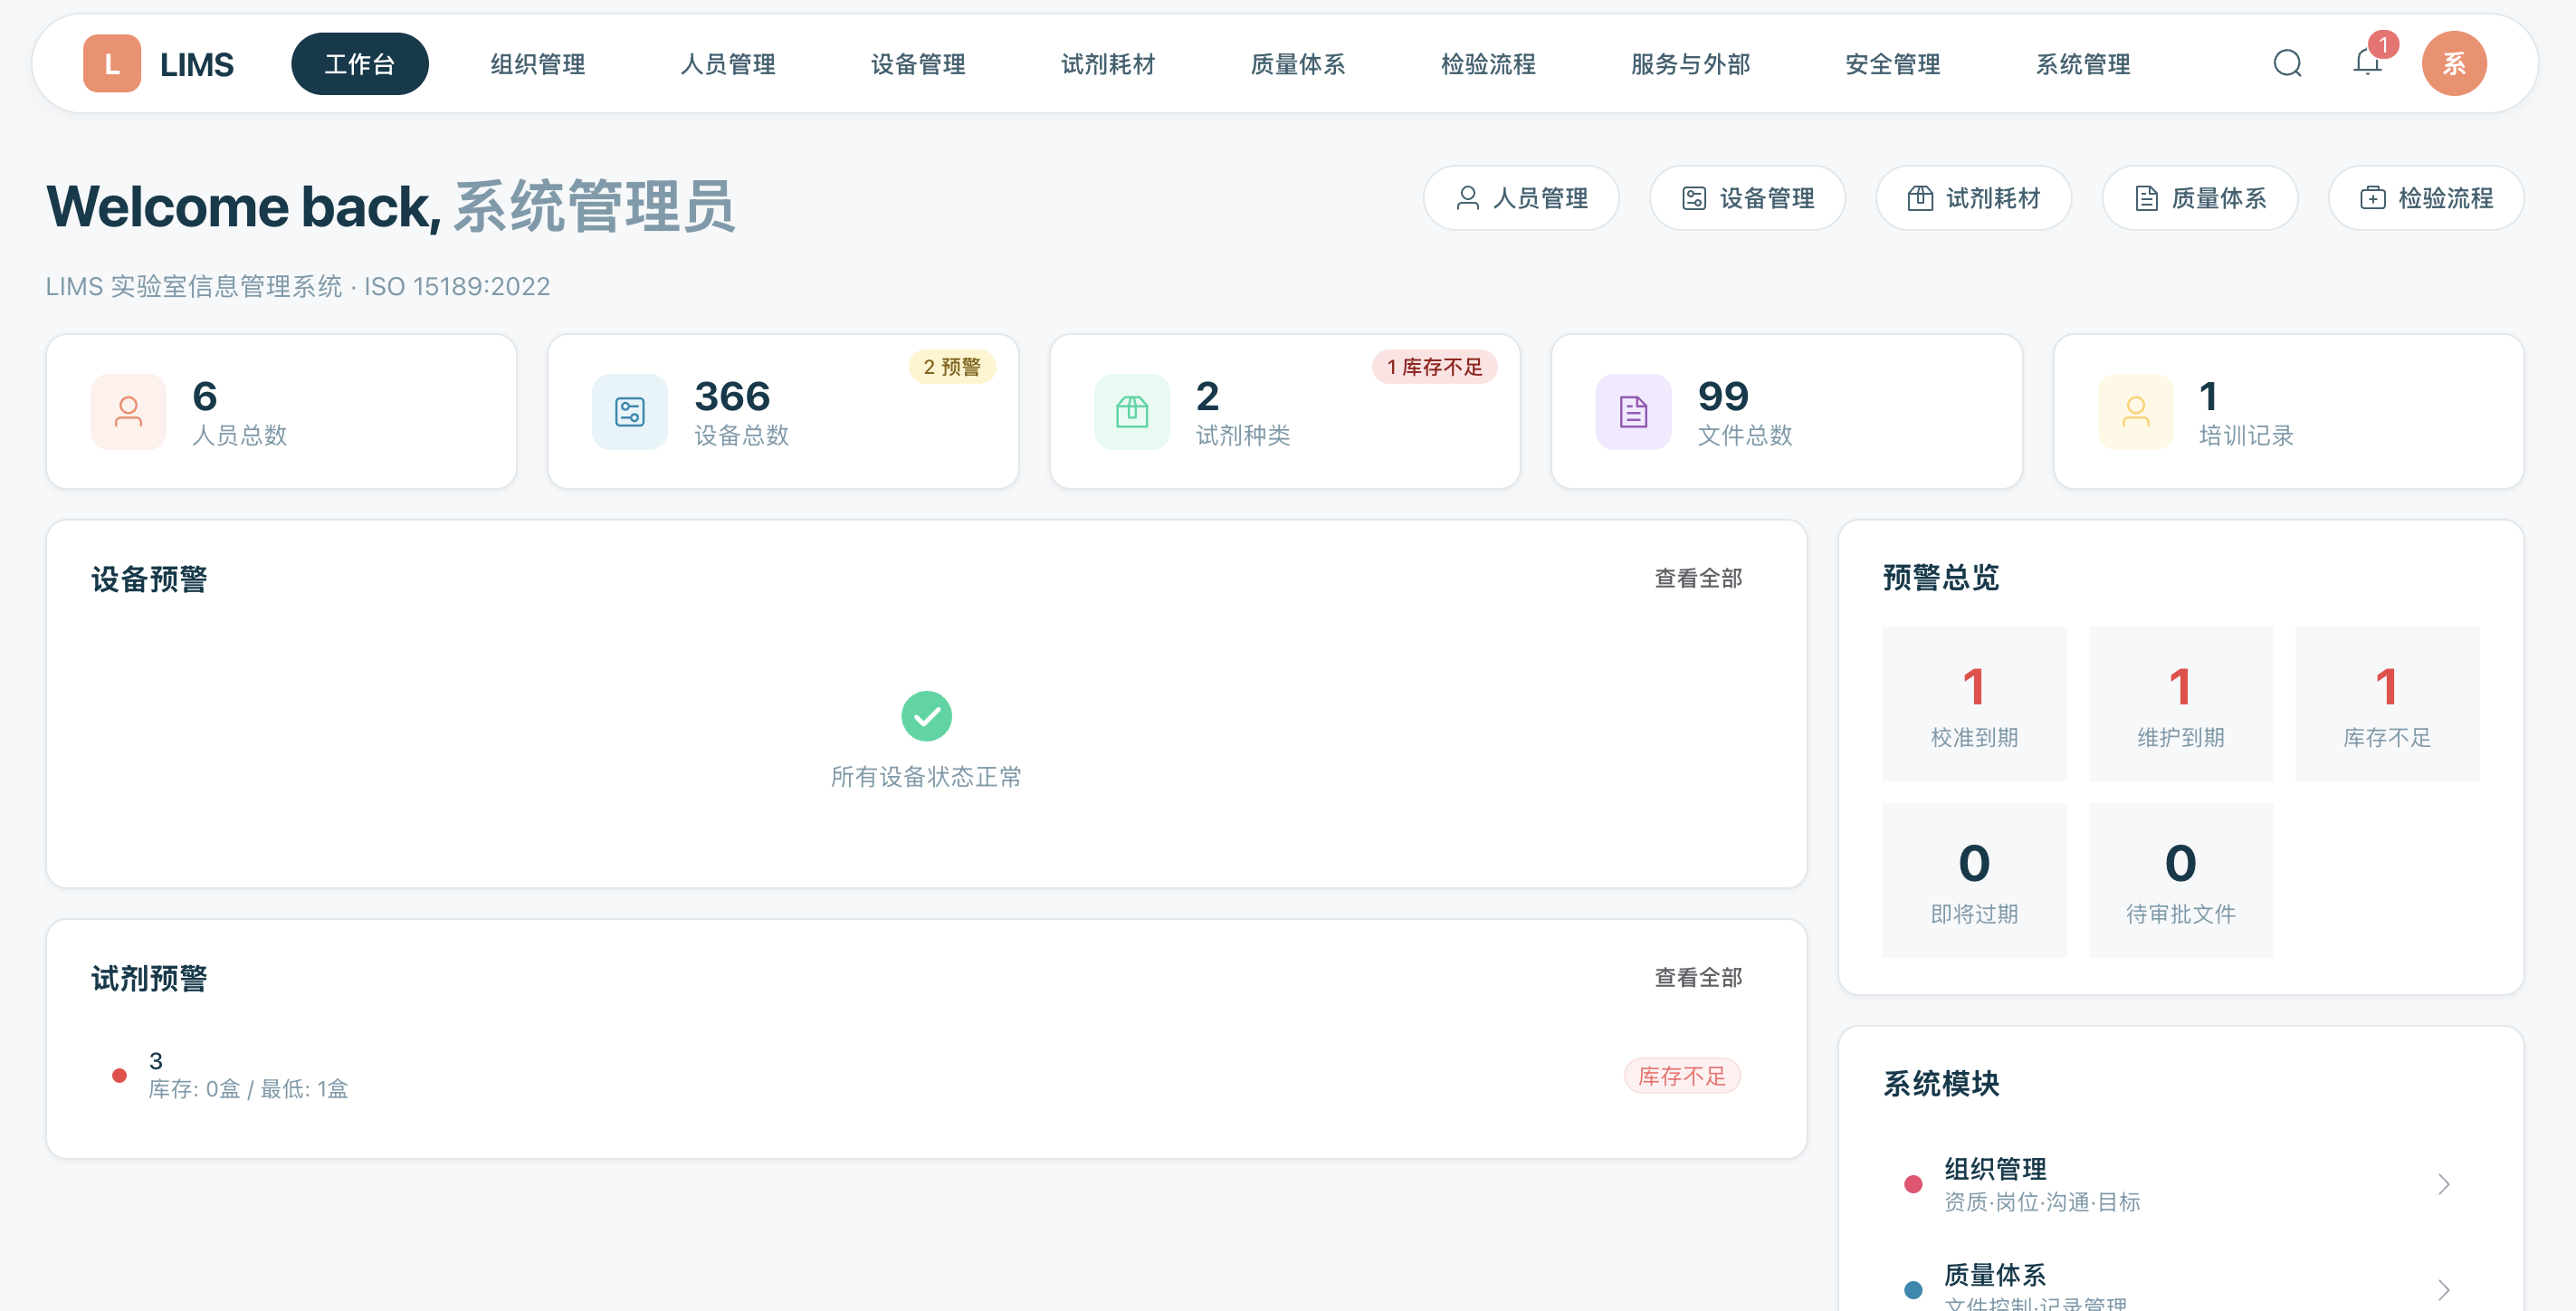Click the 资质·岗位·沟通·目标 subtitle
Viewport: 2576px width, 1311px height.
point(2041,1202)
